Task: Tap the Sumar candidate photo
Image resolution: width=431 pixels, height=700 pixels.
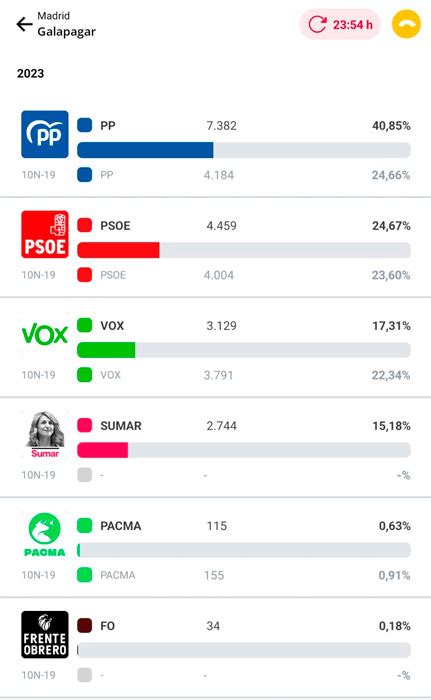Action: pos(45,434)
